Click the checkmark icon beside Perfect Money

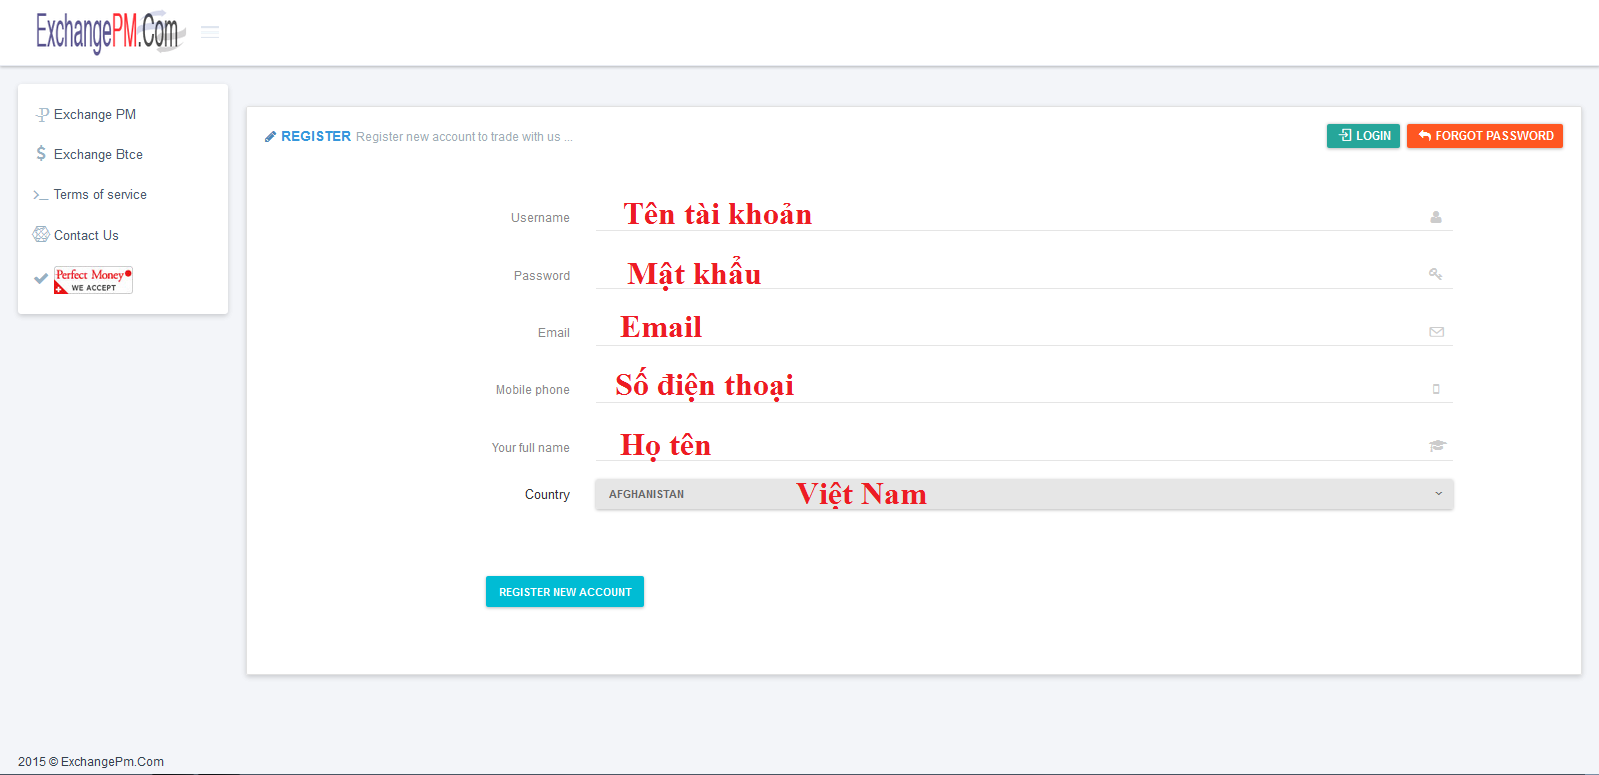(x=41, y=279)
